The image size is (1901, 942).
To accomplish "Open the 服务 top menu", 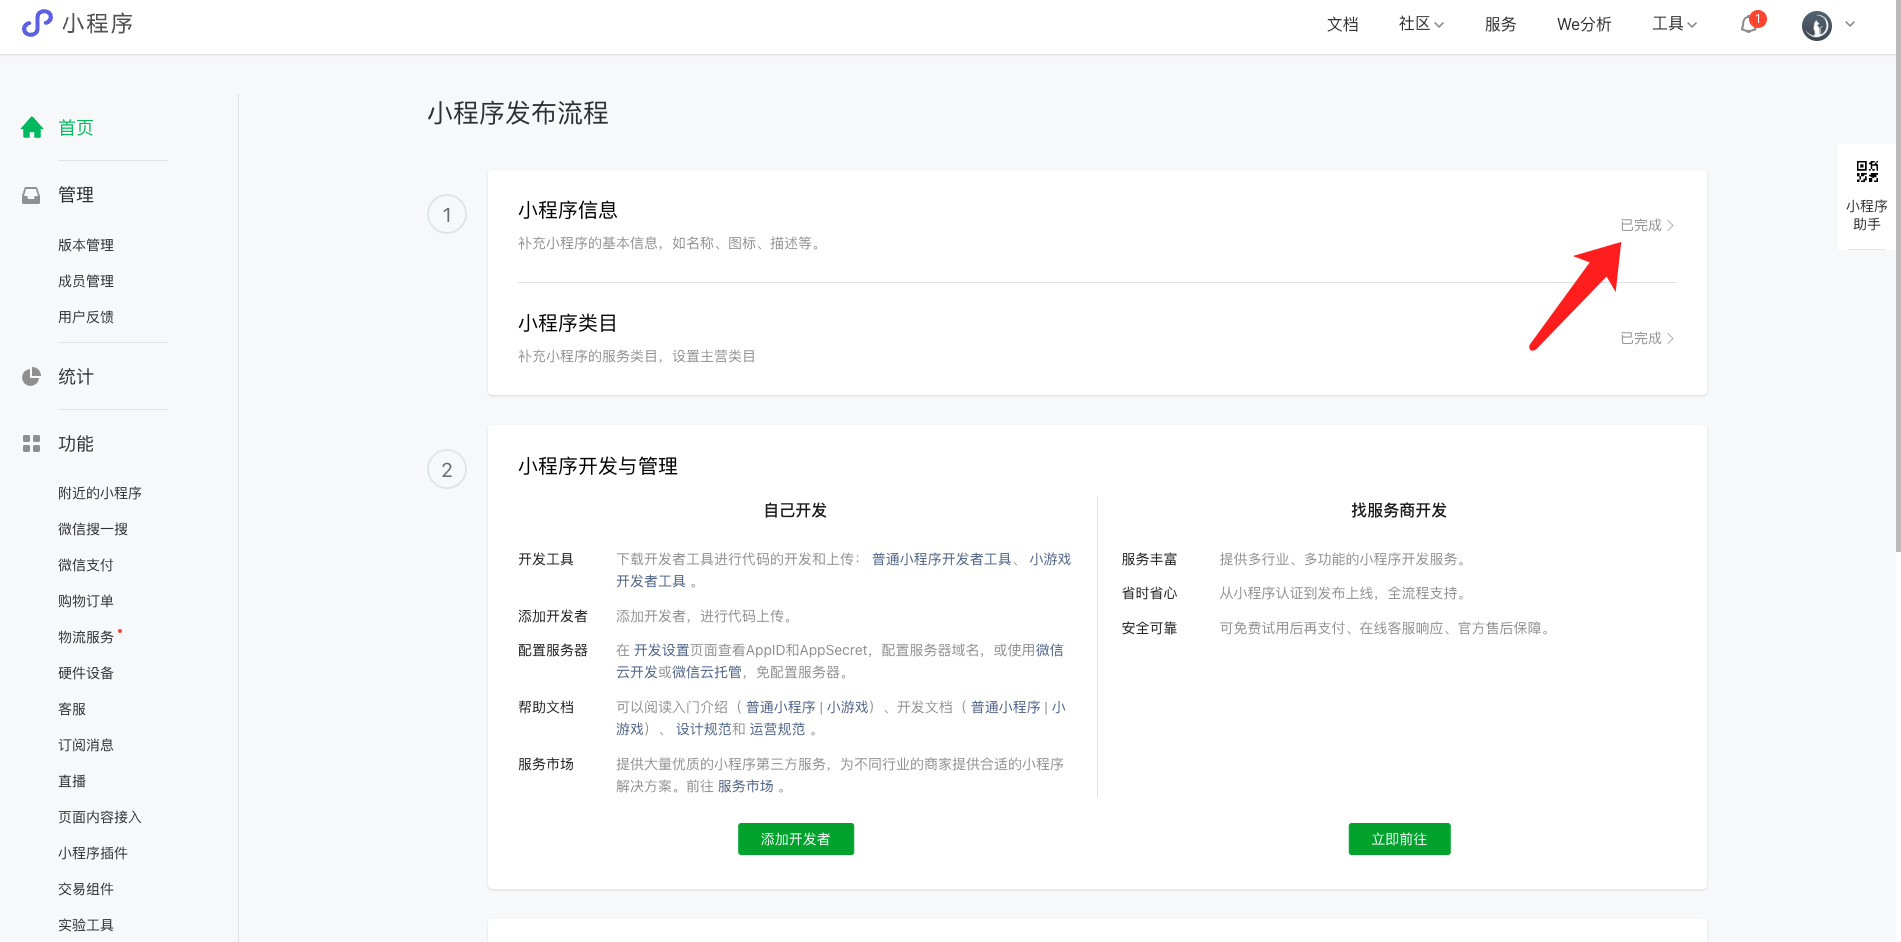I will [x=1500, y=24].
